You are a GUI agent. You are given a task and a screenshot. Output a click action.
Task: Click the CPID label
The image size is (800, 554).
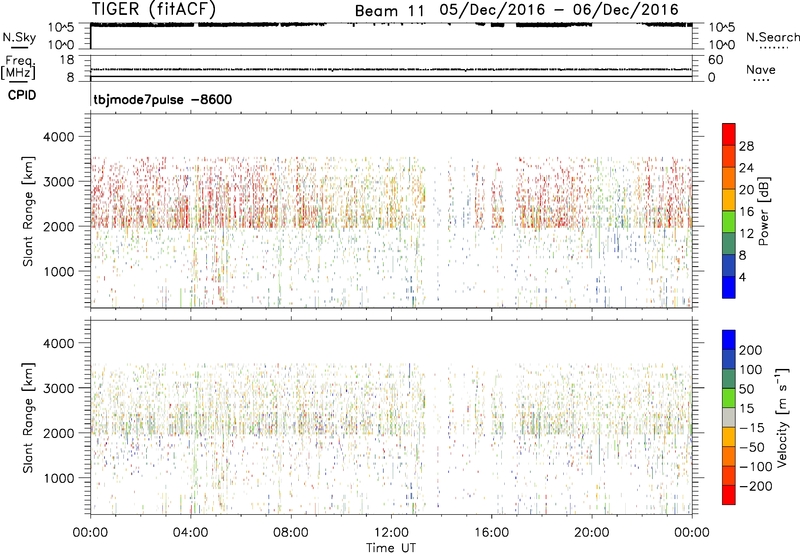click(22, 95)
